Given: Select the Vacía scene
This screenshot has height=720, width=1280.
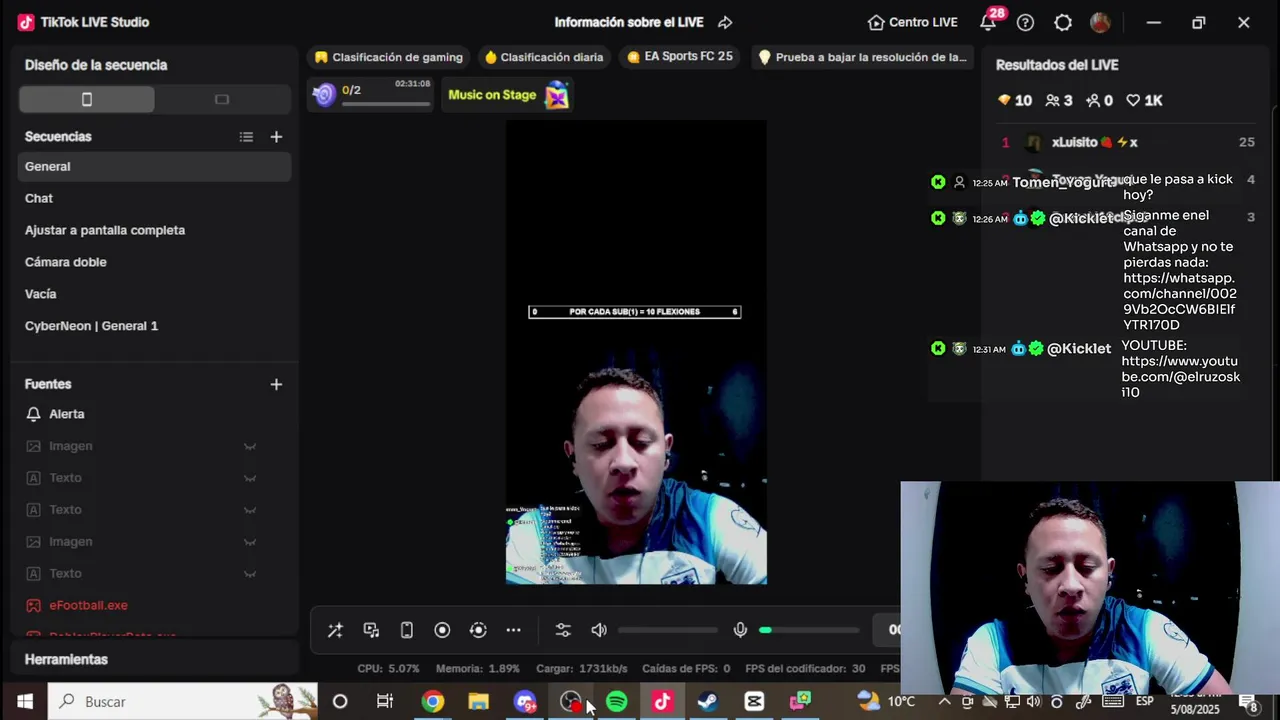Looking at the screenshot, I should [x=154, y=294].
